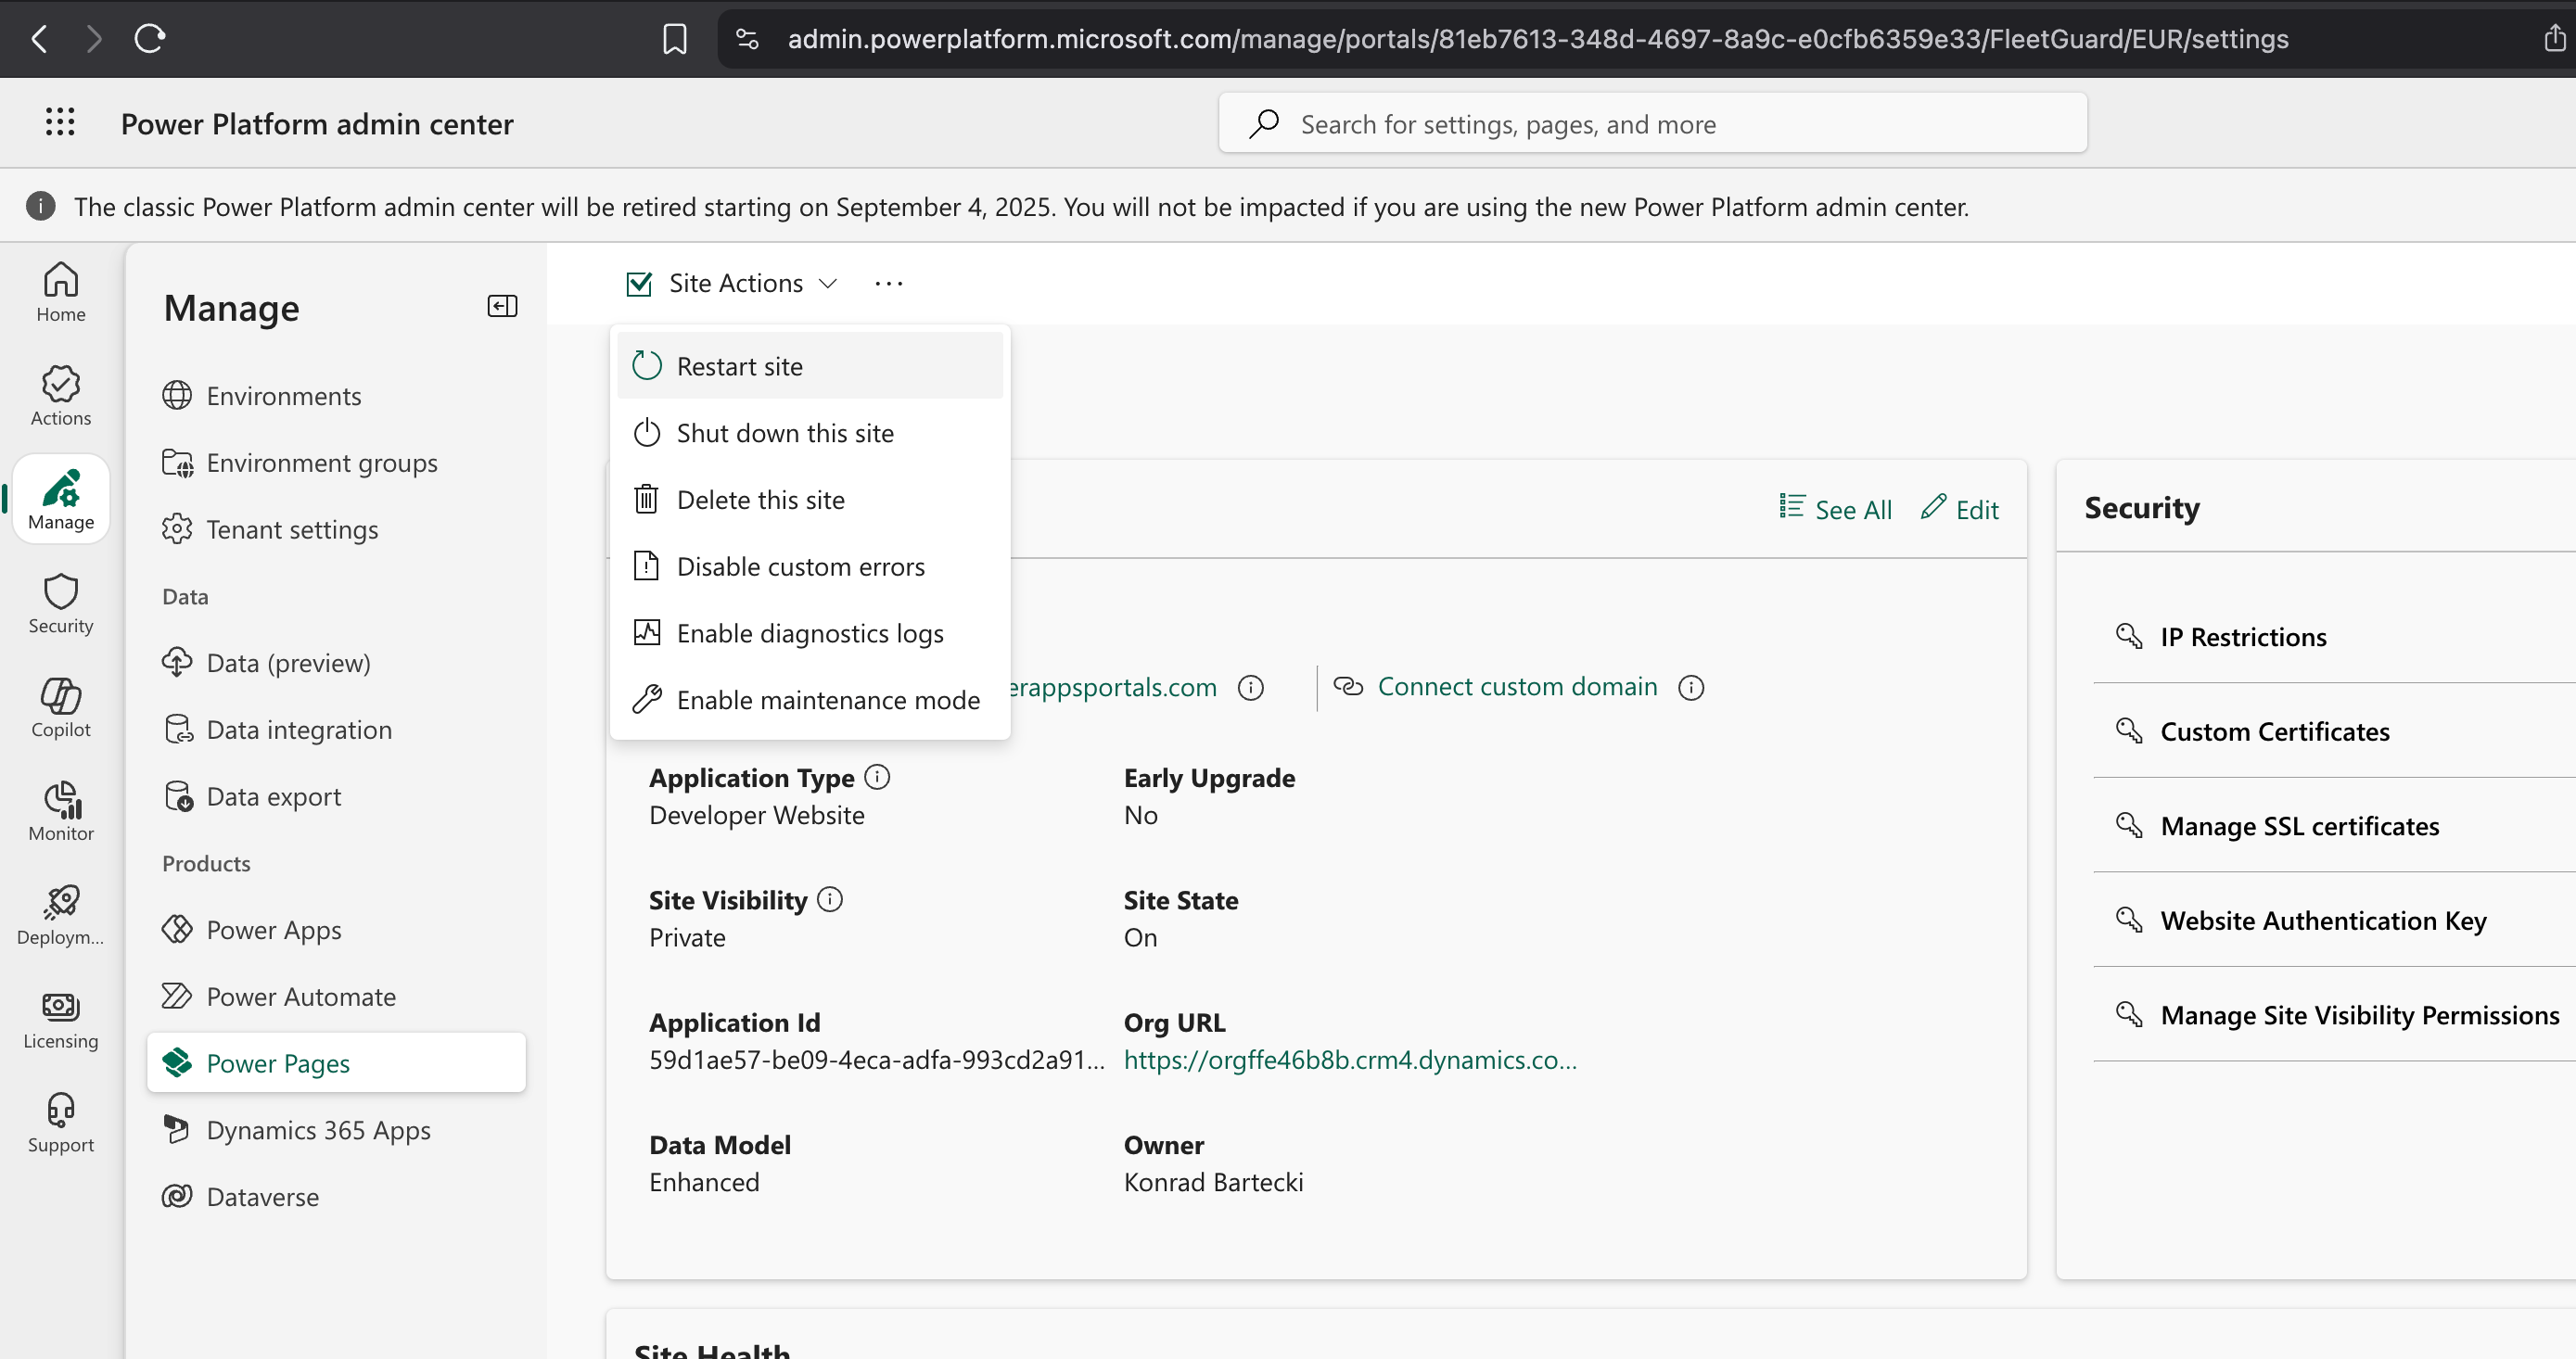Image resolution: width=2576 pixels, height=1359 pixels.
Task: Select Disable custom errors
Action: click(x=810, y=566)
